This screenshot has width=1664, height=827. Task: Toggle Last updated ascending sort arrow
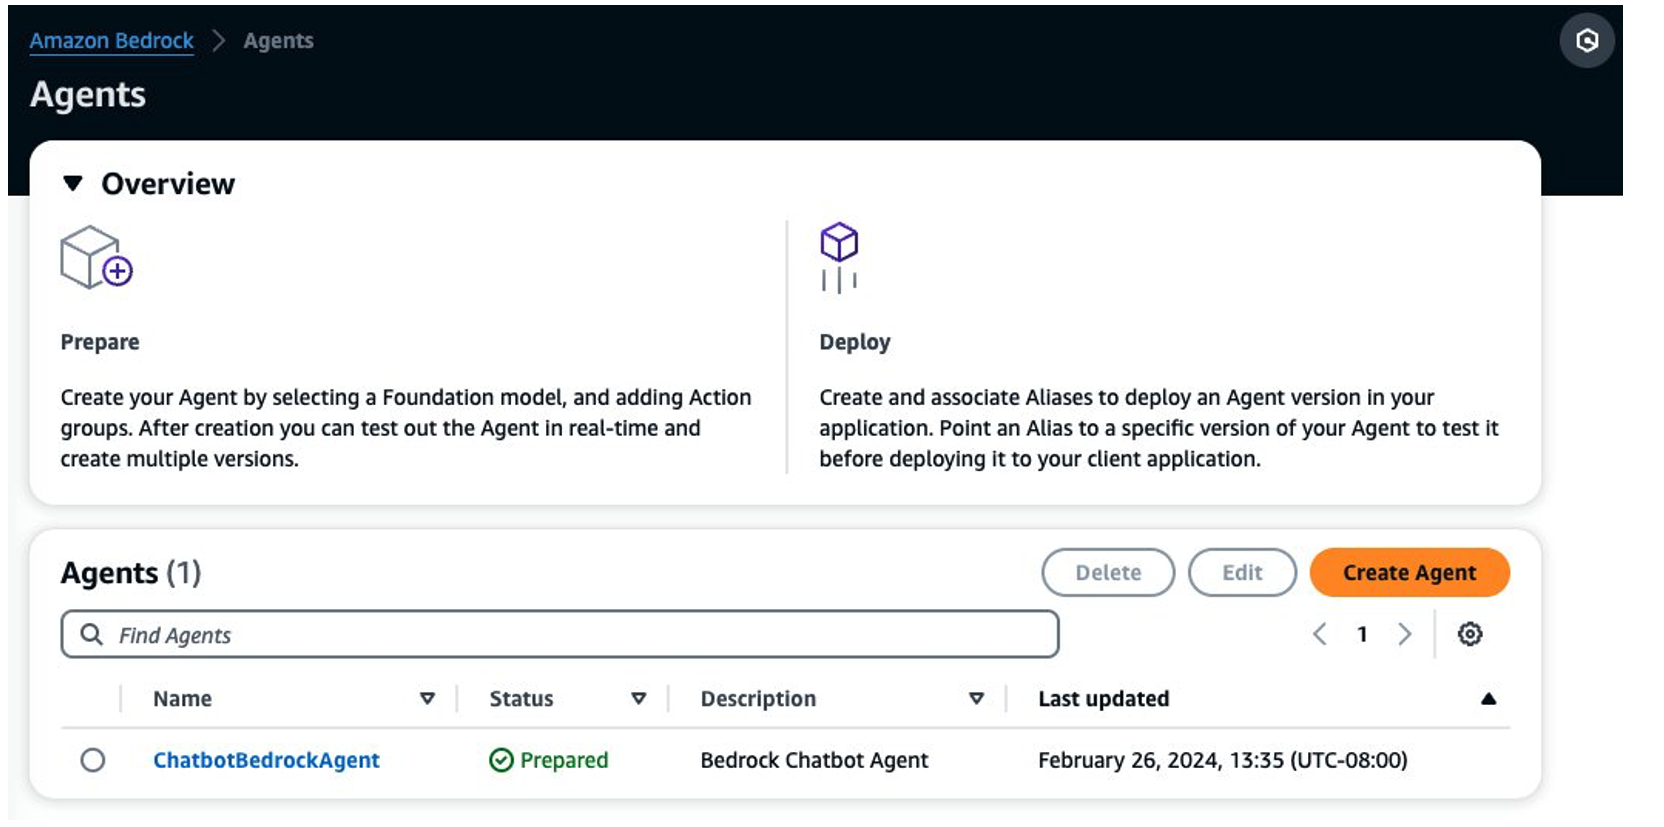coord(1488,699)
